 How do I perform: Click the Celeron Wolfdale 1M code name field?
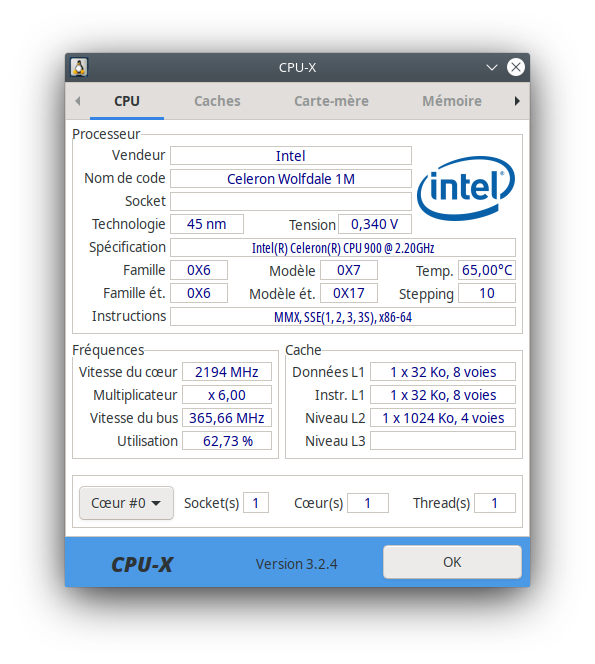(x=291, y=179)
